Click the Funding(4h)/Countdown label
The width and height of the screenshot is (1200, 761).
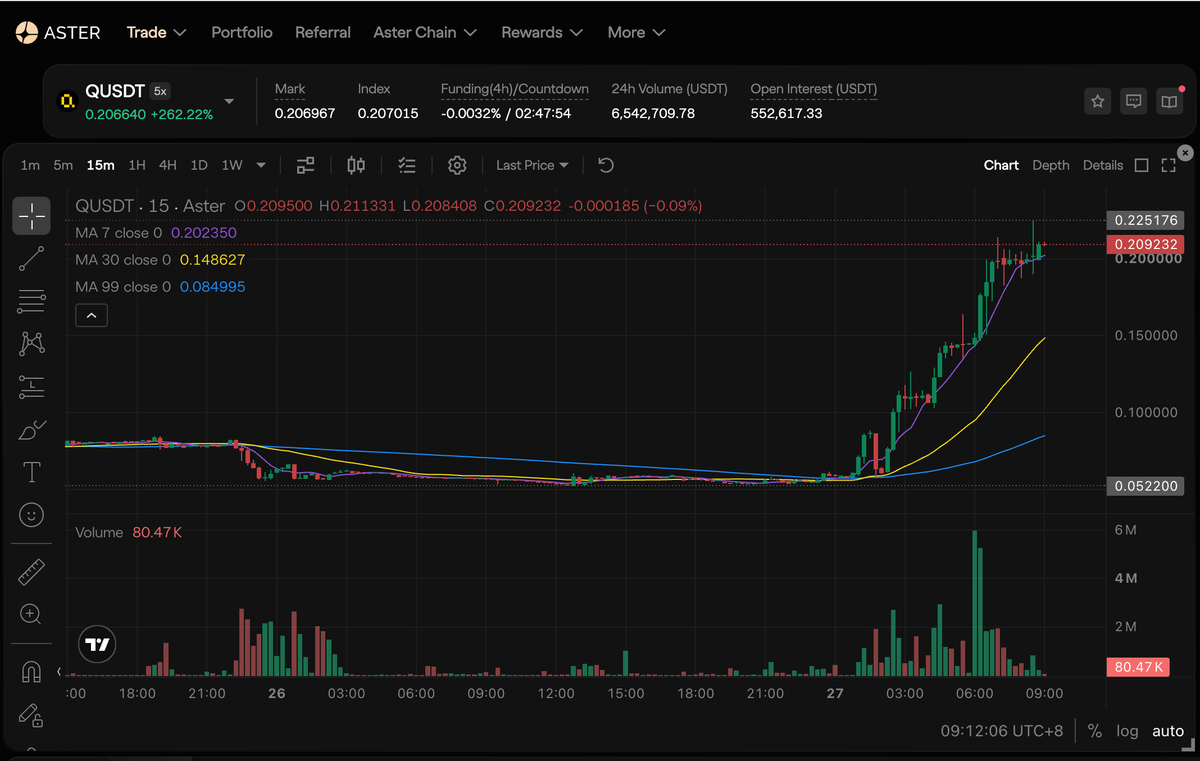(x=515, y=89)
